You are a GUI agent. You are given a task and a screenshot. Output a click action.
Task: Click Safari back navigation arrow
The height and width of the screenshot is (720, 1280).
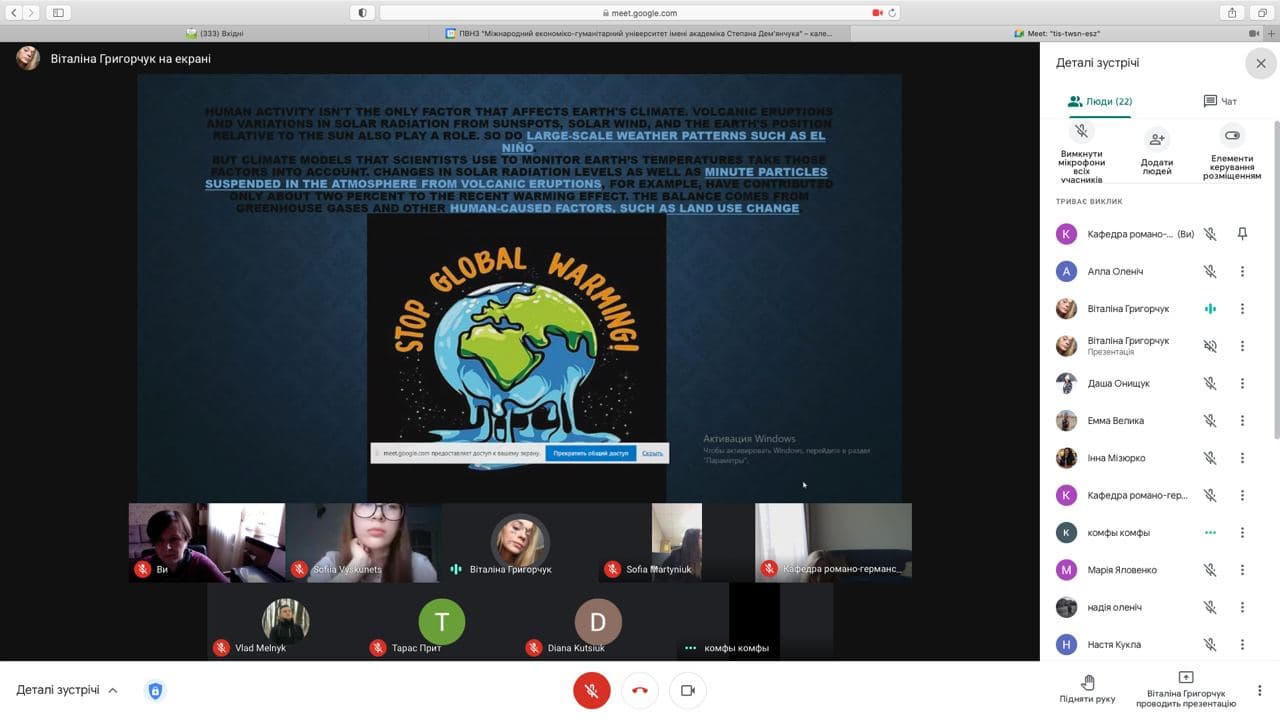click(x=14, y=13)
